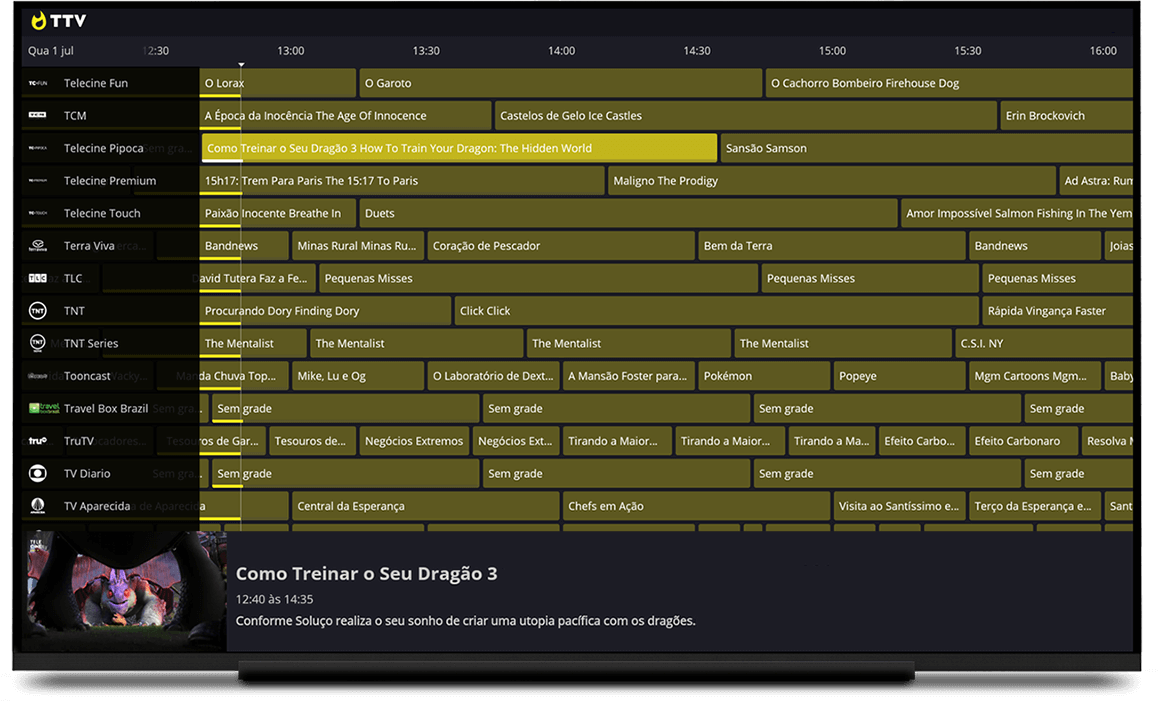Click the TNT Series channel logo

(x=38, y=343)
